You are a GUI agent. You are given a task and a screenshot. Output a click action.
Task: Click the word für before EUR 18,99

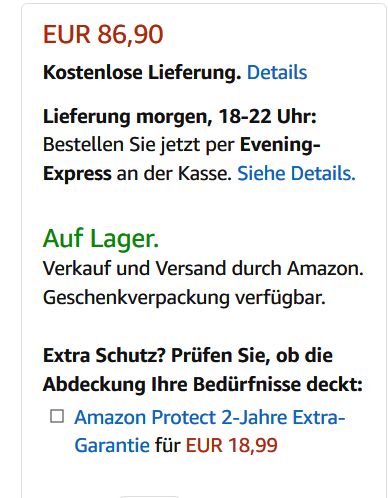[168, 445]
